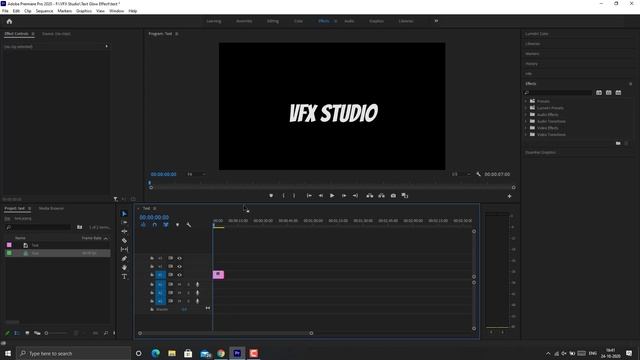
Task: Open the Program monitor zoom level dropdown
Action: [x=196, y=174]
